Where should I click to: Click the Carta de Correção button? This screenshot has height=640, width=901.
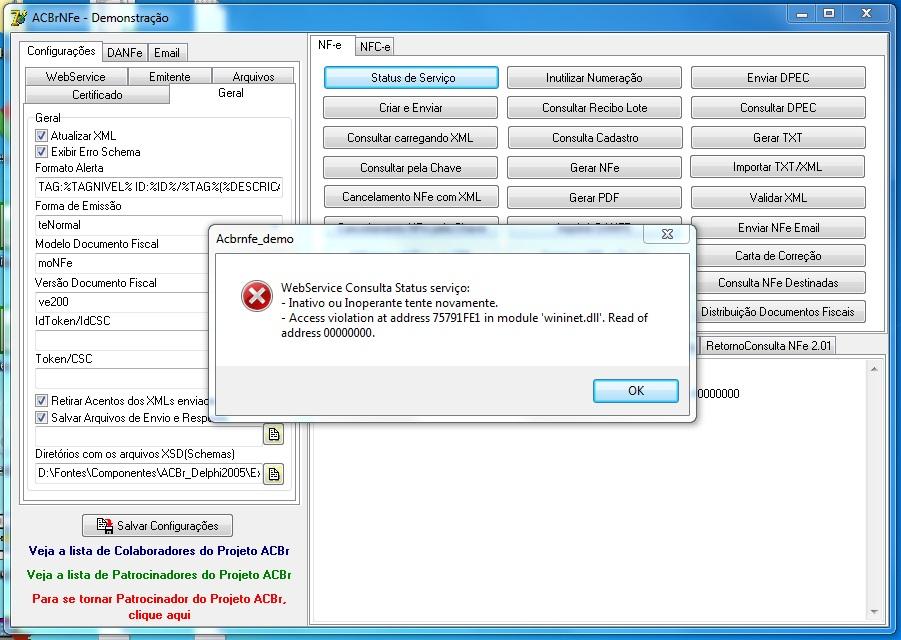780,256
